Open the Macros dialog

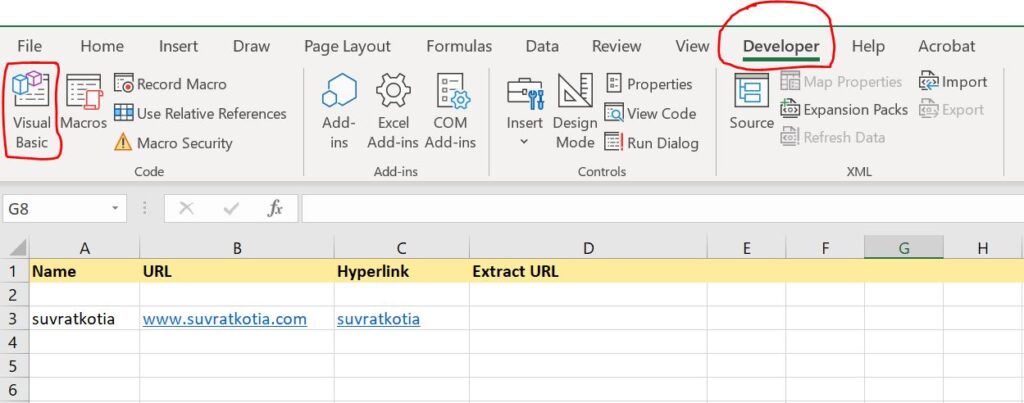click(84, 101)
